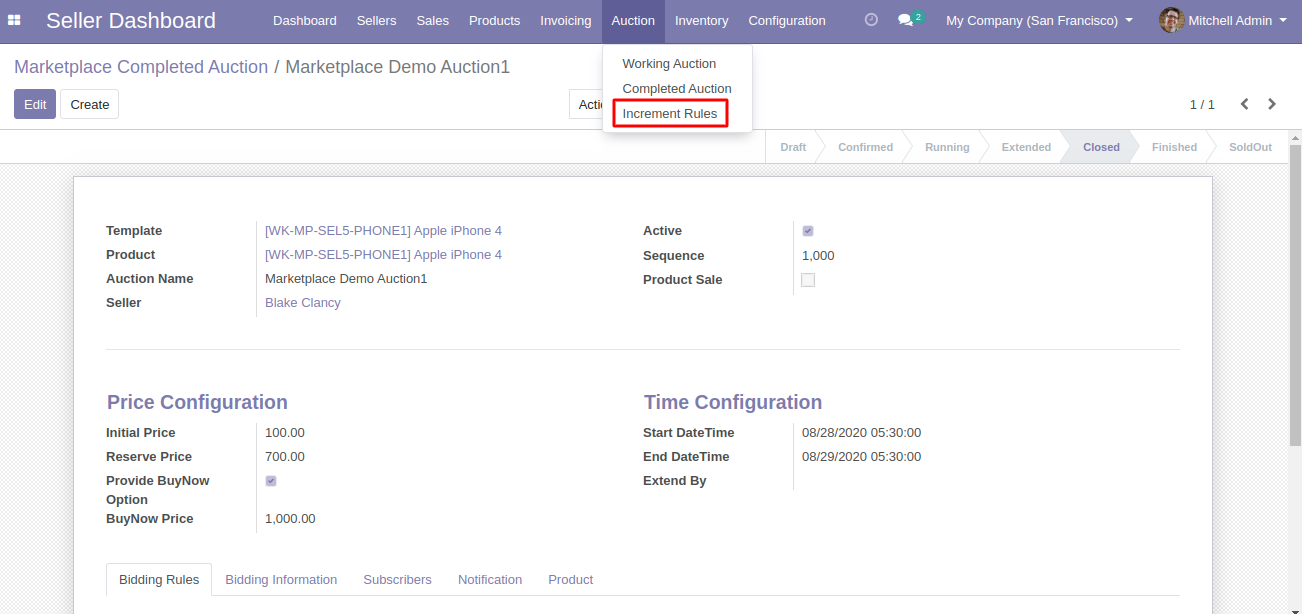This screenshot has width=1302, height=614.
Task: Select Completed Auction menu entry
Action: pos(677,89)
